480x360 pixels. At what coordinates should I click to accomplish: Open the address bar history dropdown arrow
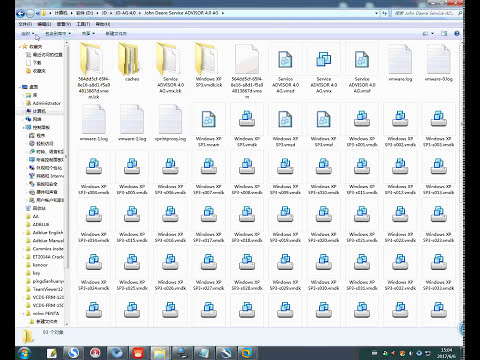point(377,13)
